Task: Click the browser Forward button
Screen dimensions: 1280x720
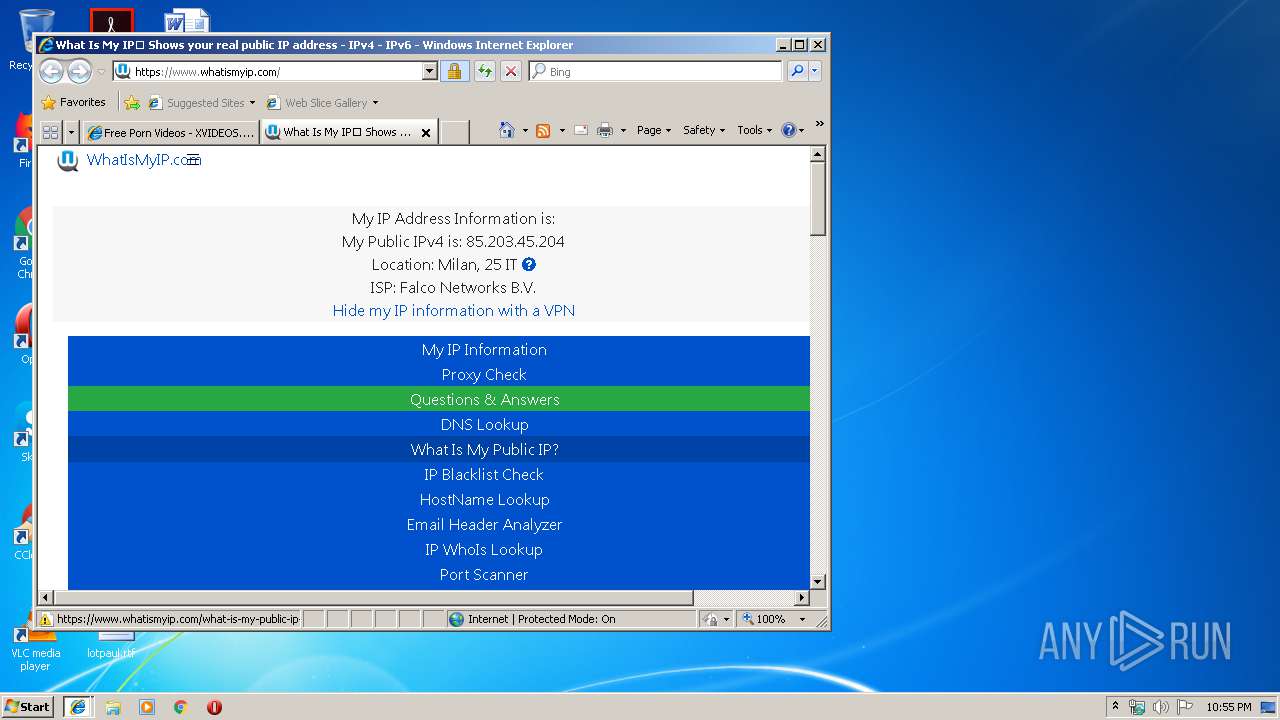Action: tap(79, 71)
